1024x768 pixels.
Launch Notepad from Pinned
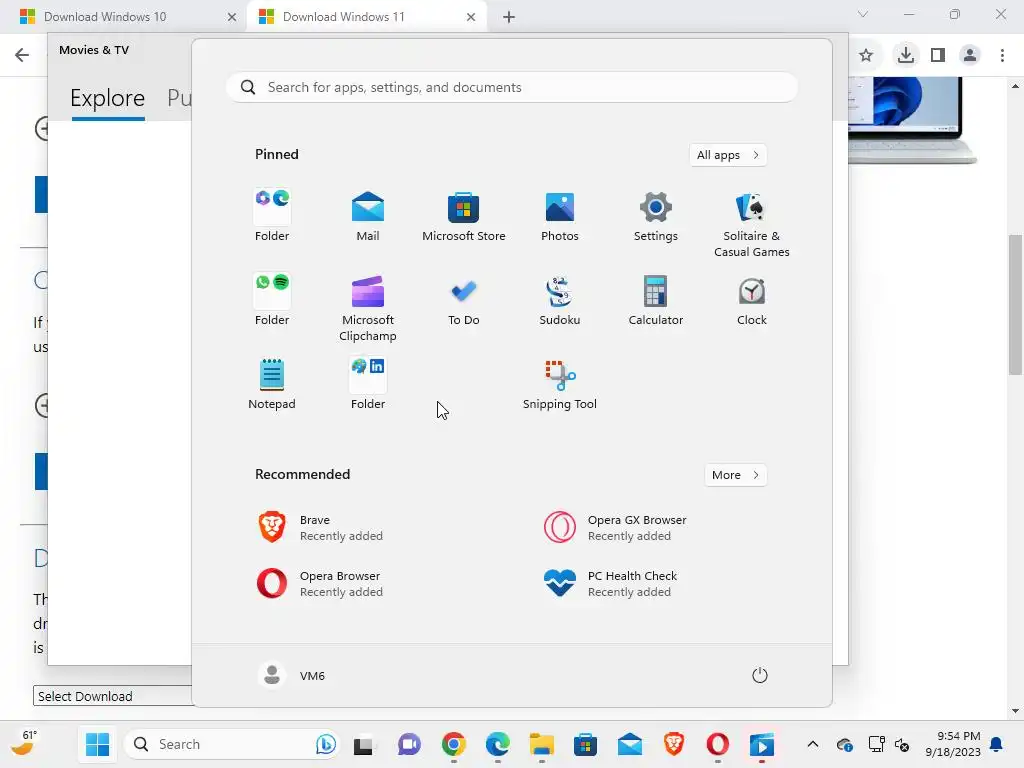272,384
